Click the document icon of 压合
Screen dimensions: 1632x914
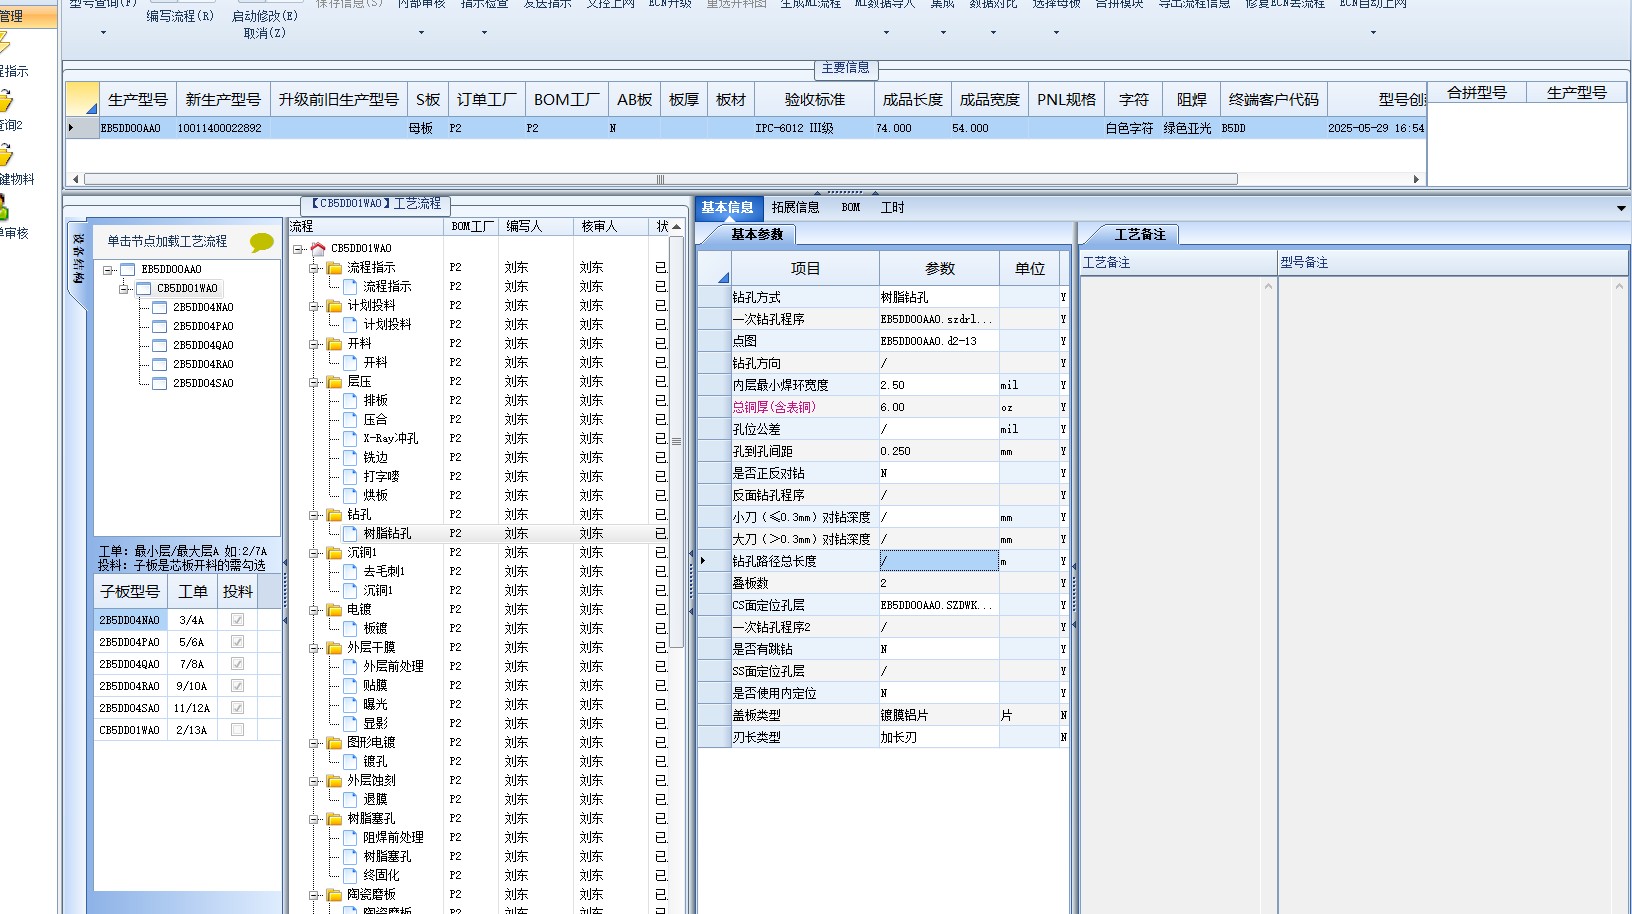point(350,419)
